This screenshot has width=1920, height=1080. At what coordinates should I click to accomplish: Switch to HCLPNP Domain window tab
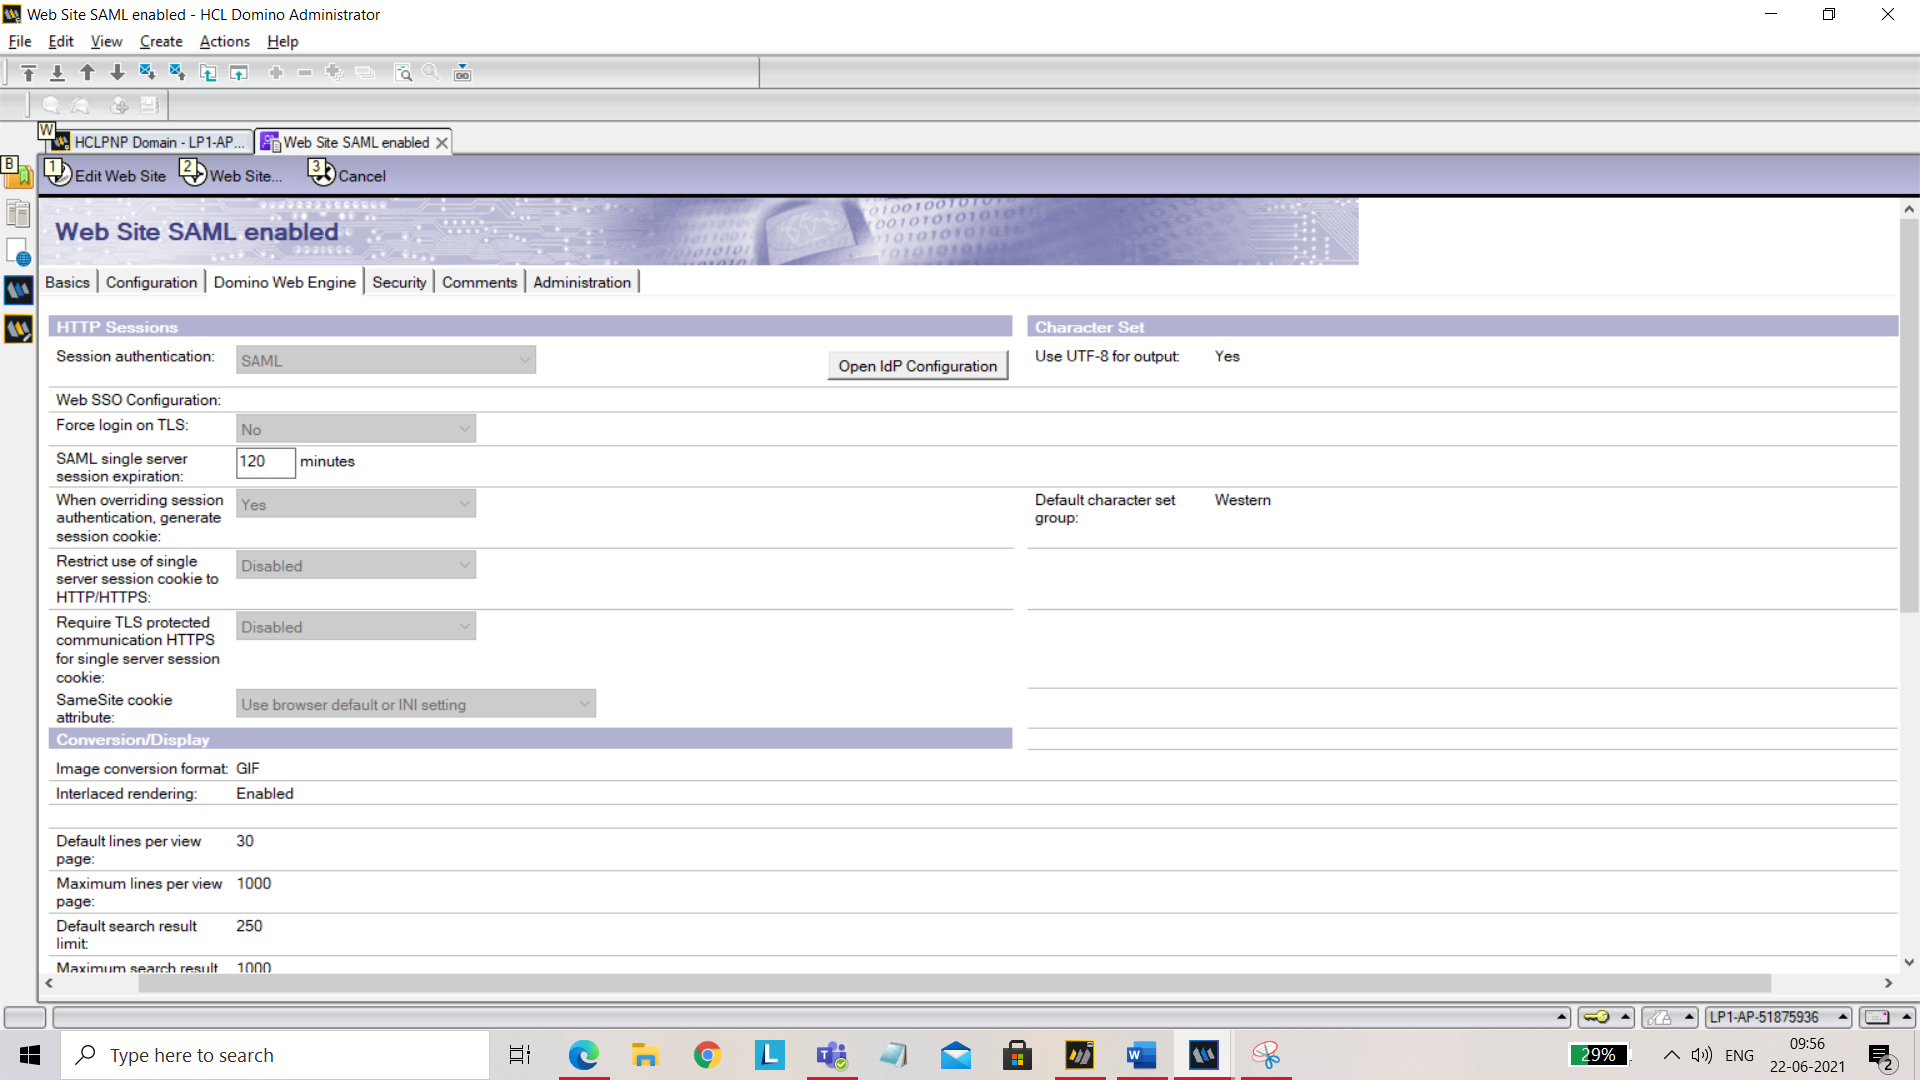[x=150, y=142]
